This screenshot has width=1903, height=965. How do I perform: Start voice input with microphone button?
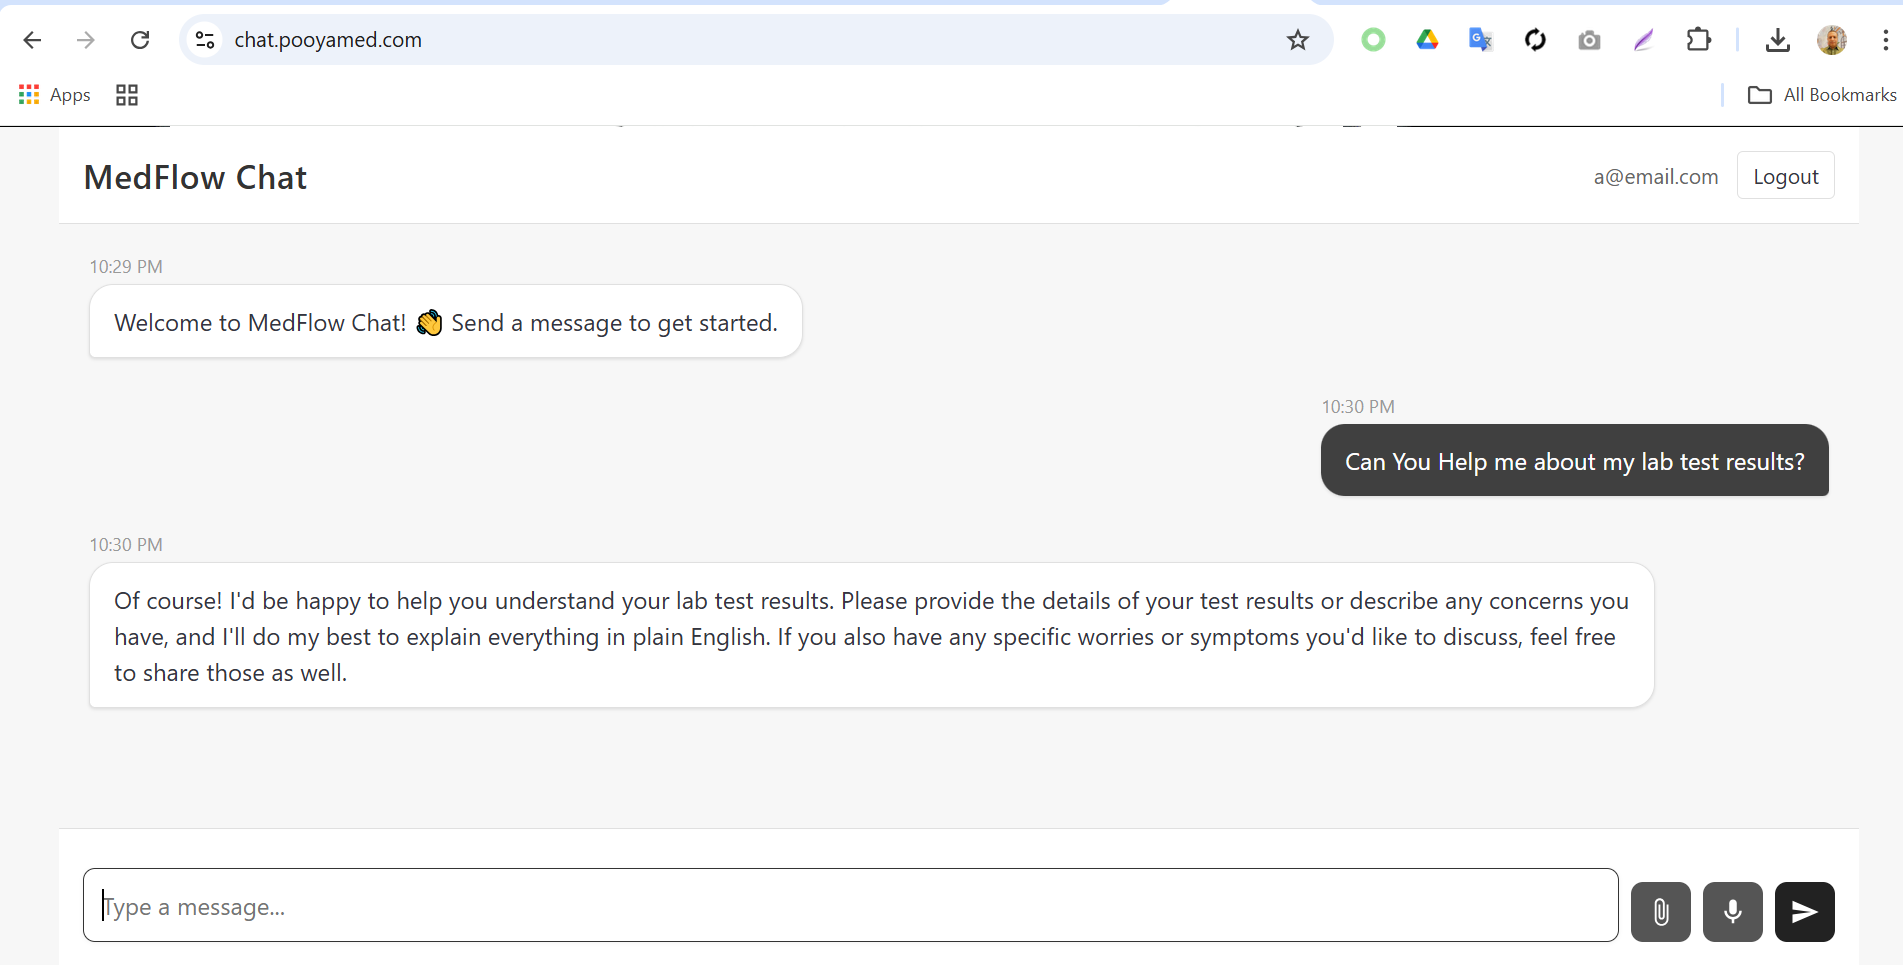click(1732, 911)
